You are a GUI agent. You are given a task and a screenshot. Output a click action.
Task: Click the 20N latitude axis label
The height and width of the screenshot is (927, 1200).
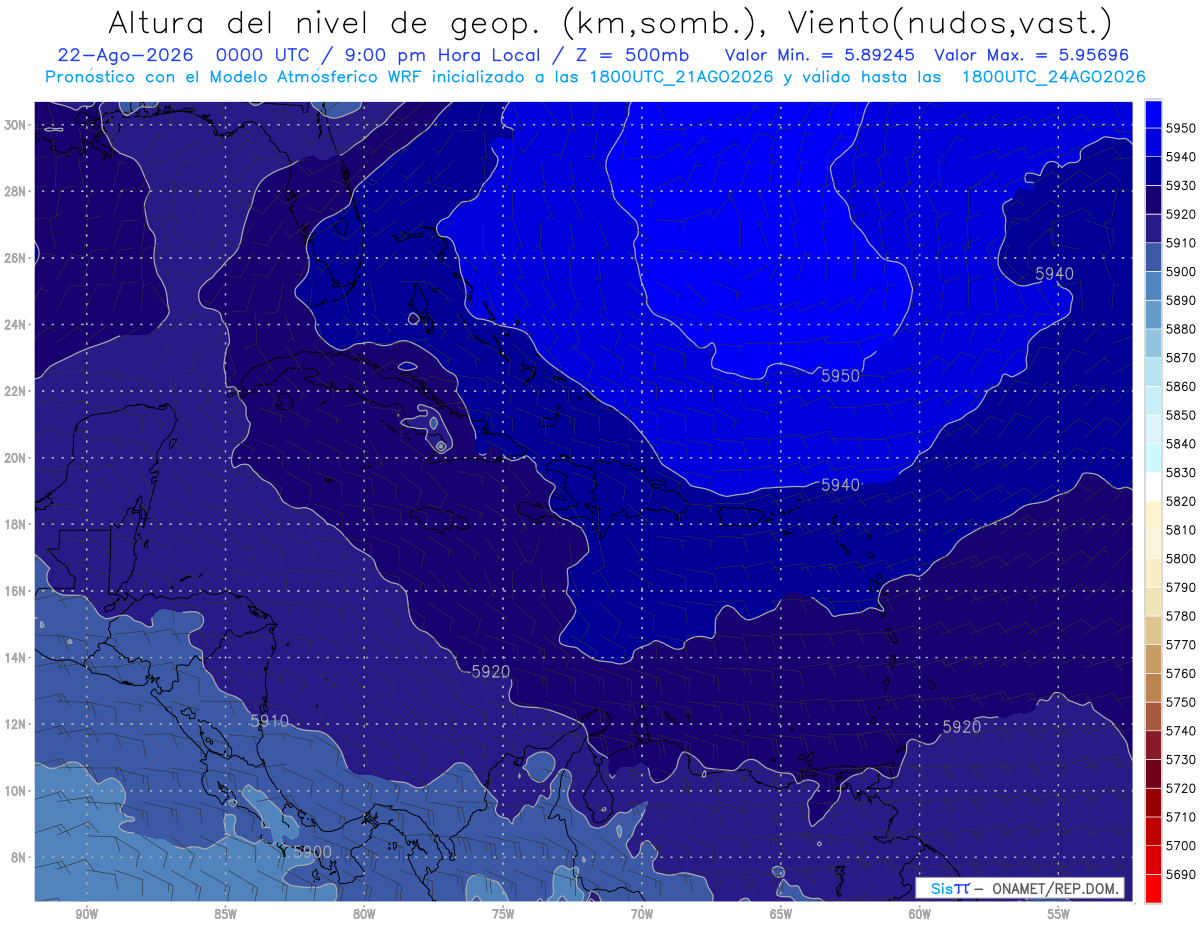click(x=15, y=458)
